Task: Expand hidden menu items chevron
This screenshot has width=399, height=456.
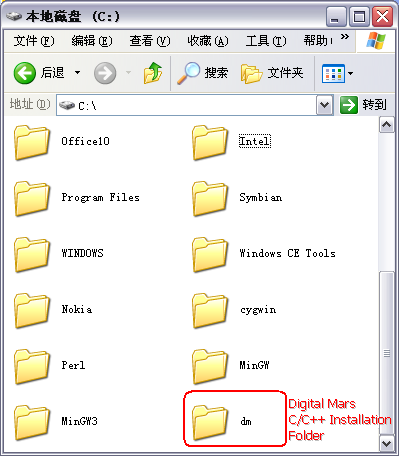Action: click(x=345, y=36)
